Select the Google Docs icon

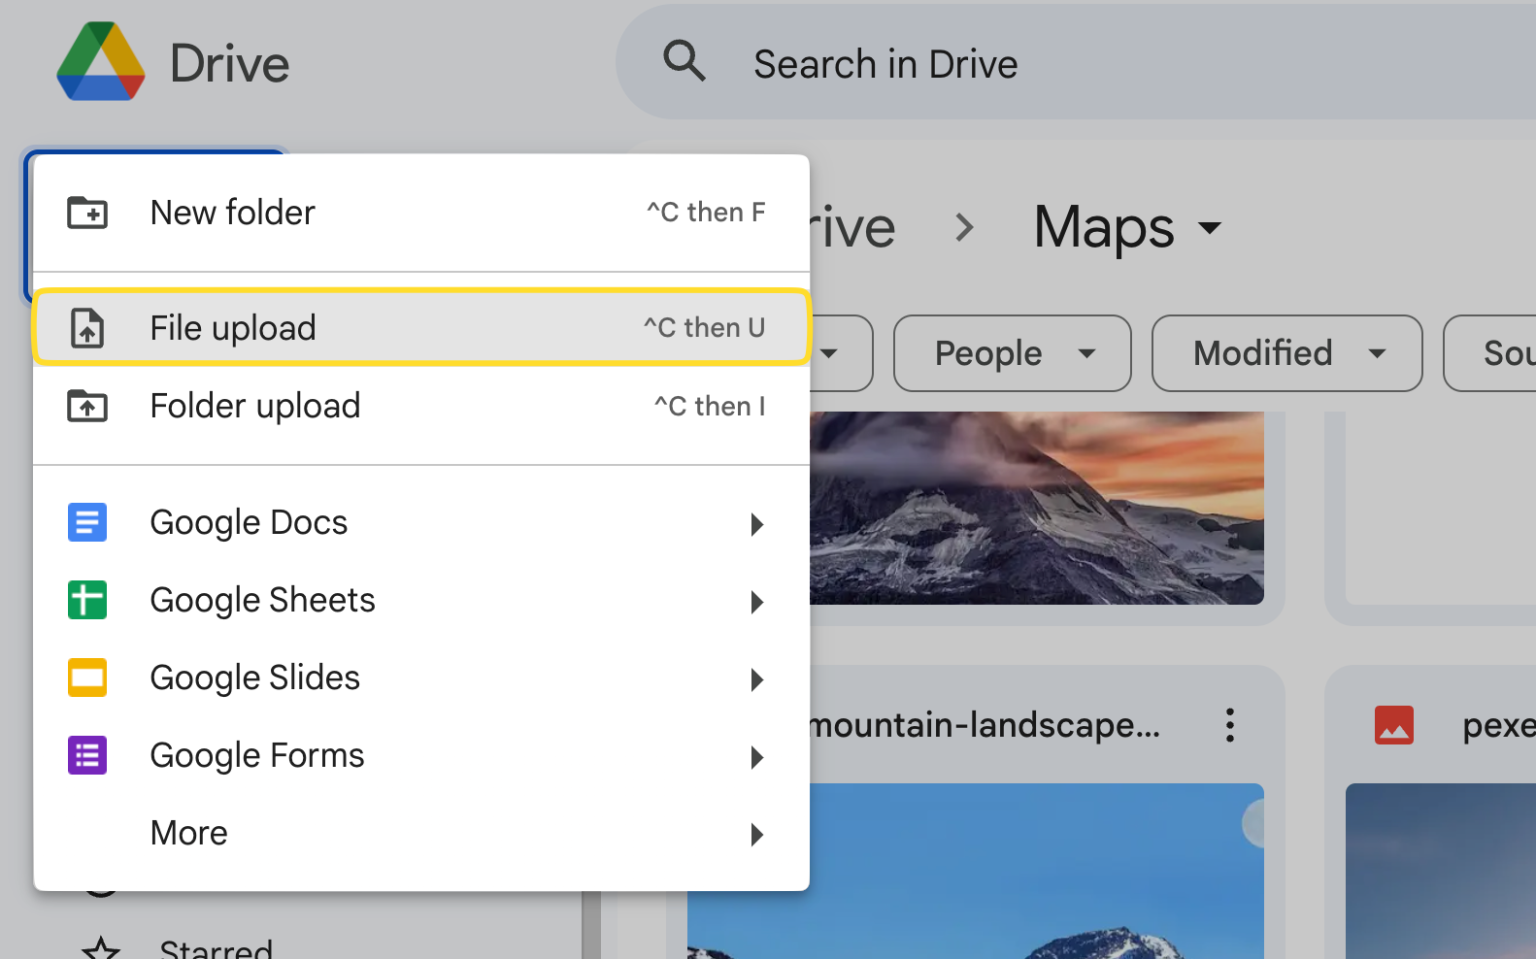pos(87,522)
